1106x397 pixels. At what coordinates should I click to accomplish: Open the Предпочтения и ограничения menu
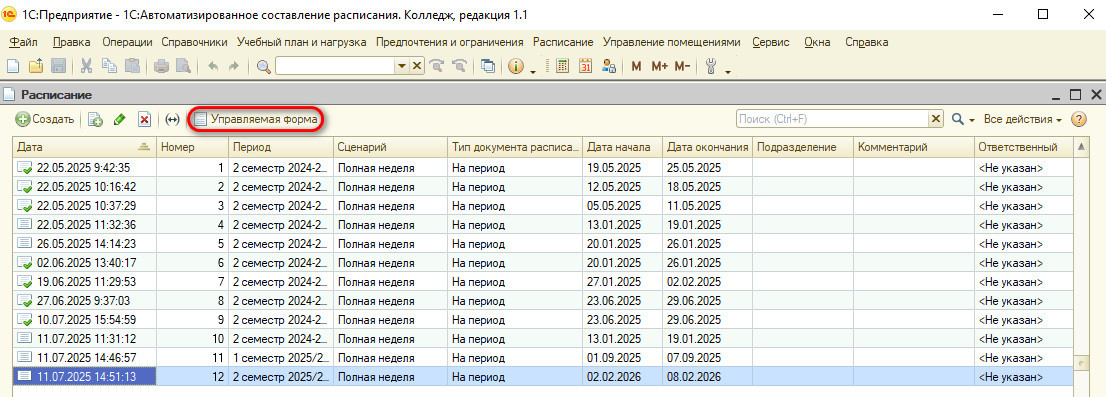tap(449, 42)
